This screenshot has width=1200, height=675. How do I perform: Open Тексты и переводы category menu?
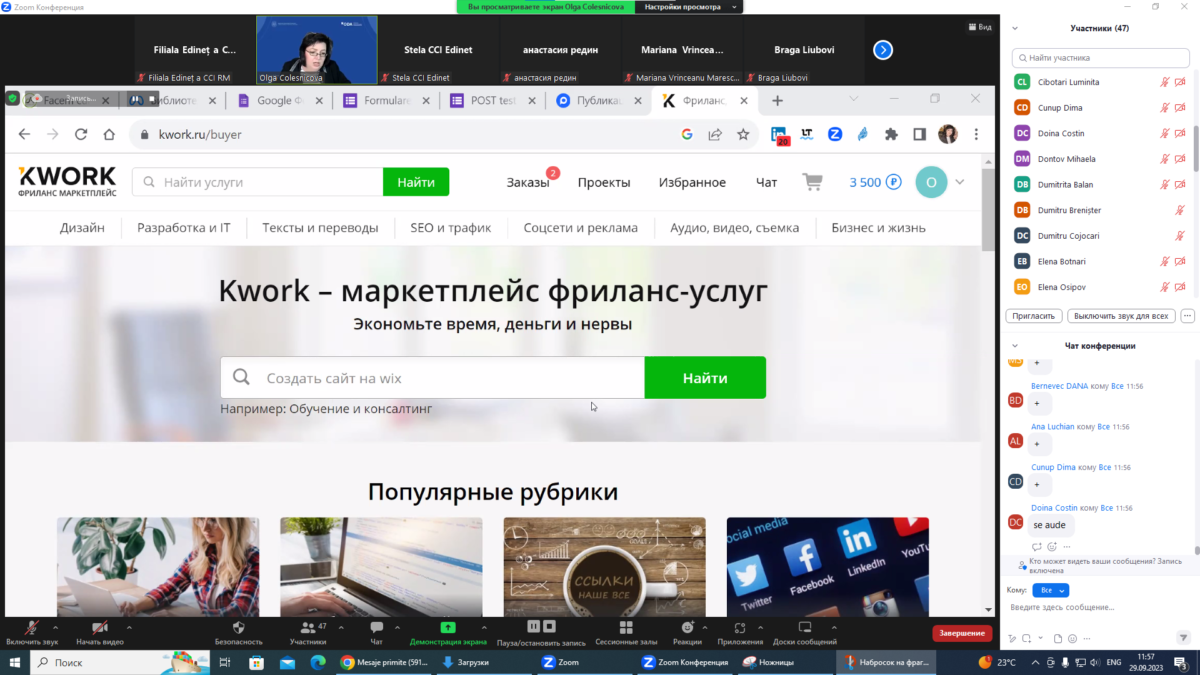coord(320,227)
